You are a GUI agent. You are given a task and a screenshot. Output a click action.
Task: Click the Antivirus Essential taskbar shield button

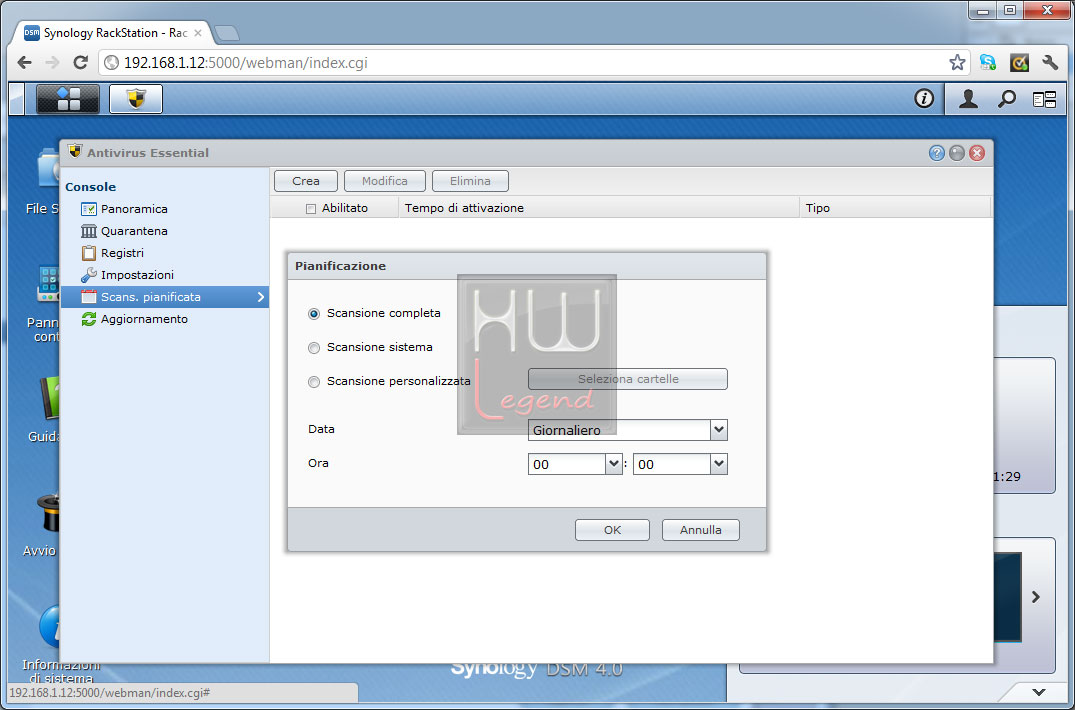coord(136,99)
